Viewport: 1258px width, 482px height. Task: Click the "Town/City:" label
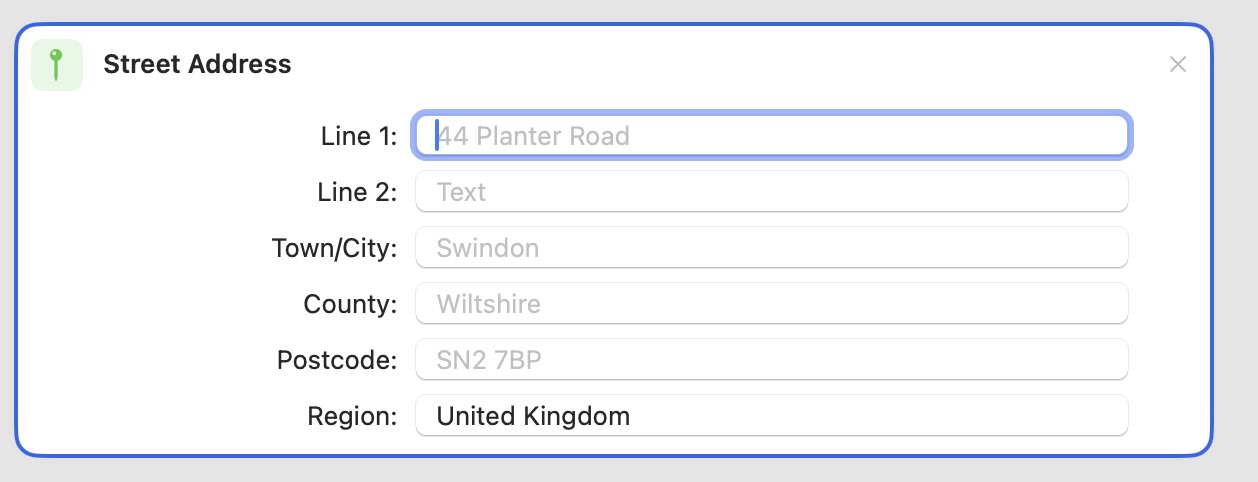(335, 248)
